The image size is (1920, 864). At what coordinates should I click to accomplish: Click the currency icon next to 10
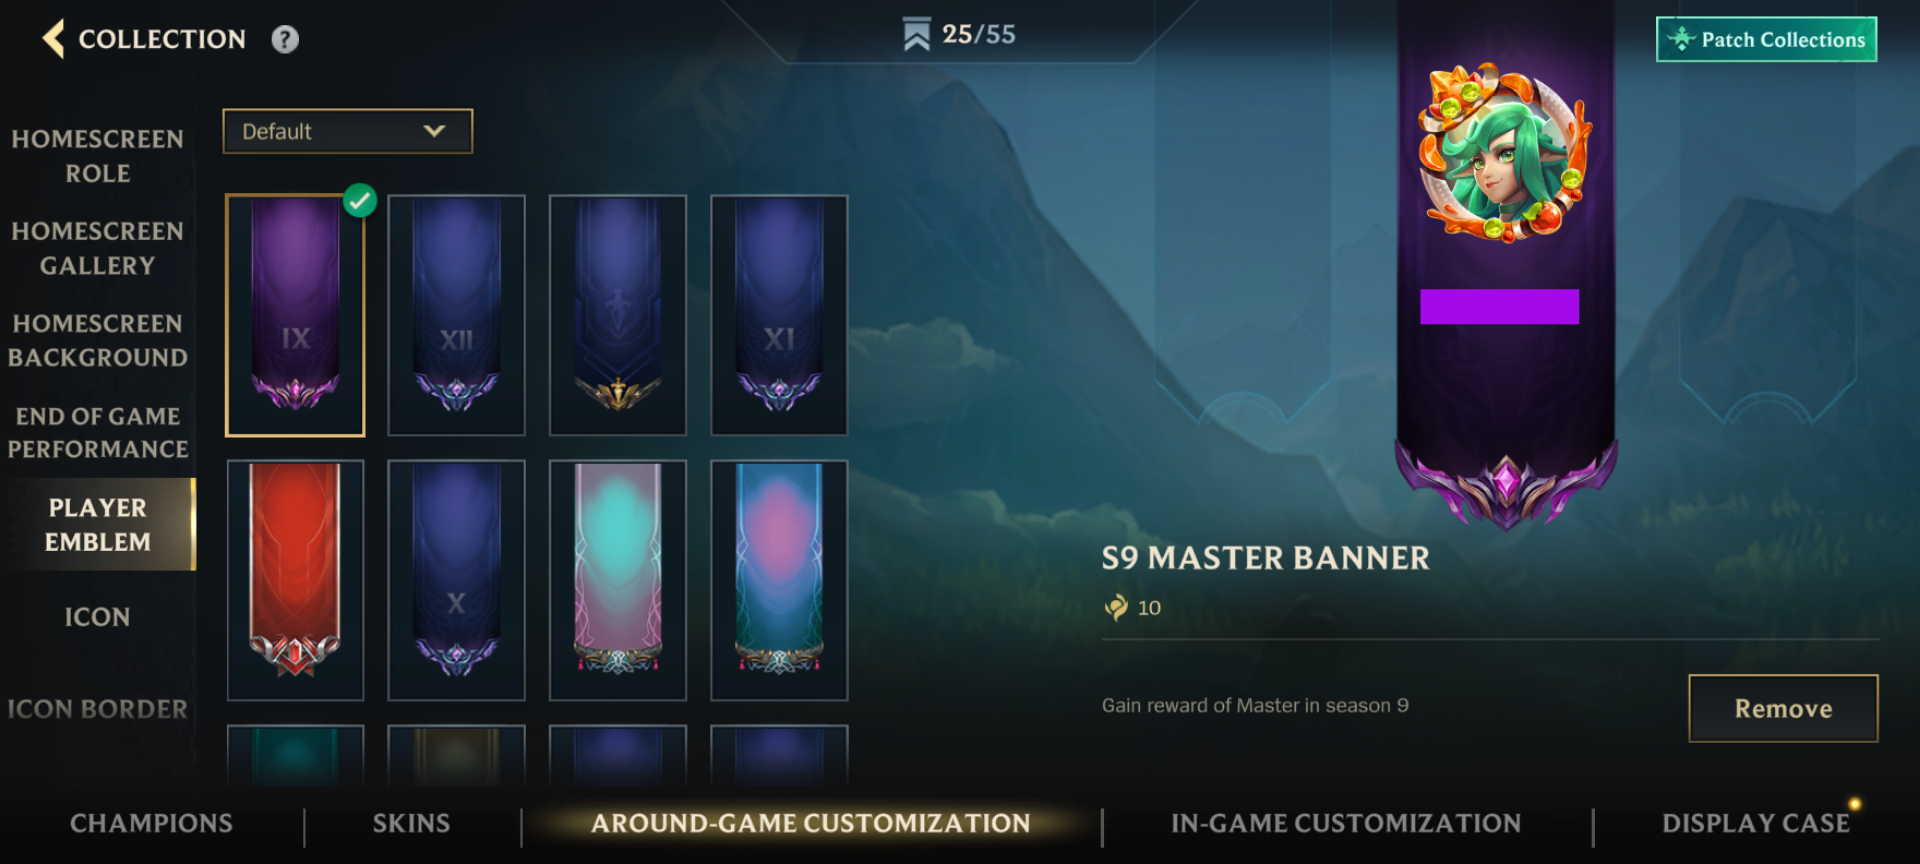[x=1116, y=607]
